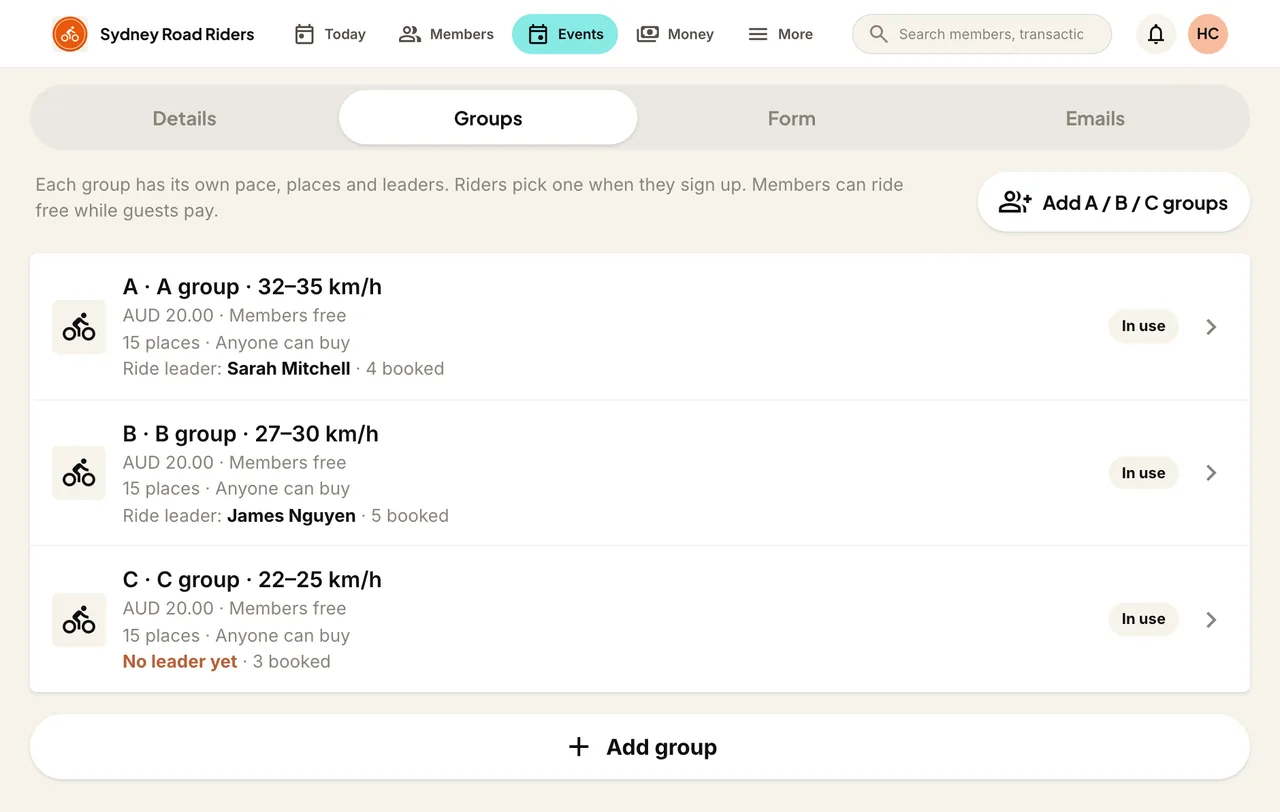Click the Add group button
The height and width of the screenshot is (812, 1280).
pos(640,747)
